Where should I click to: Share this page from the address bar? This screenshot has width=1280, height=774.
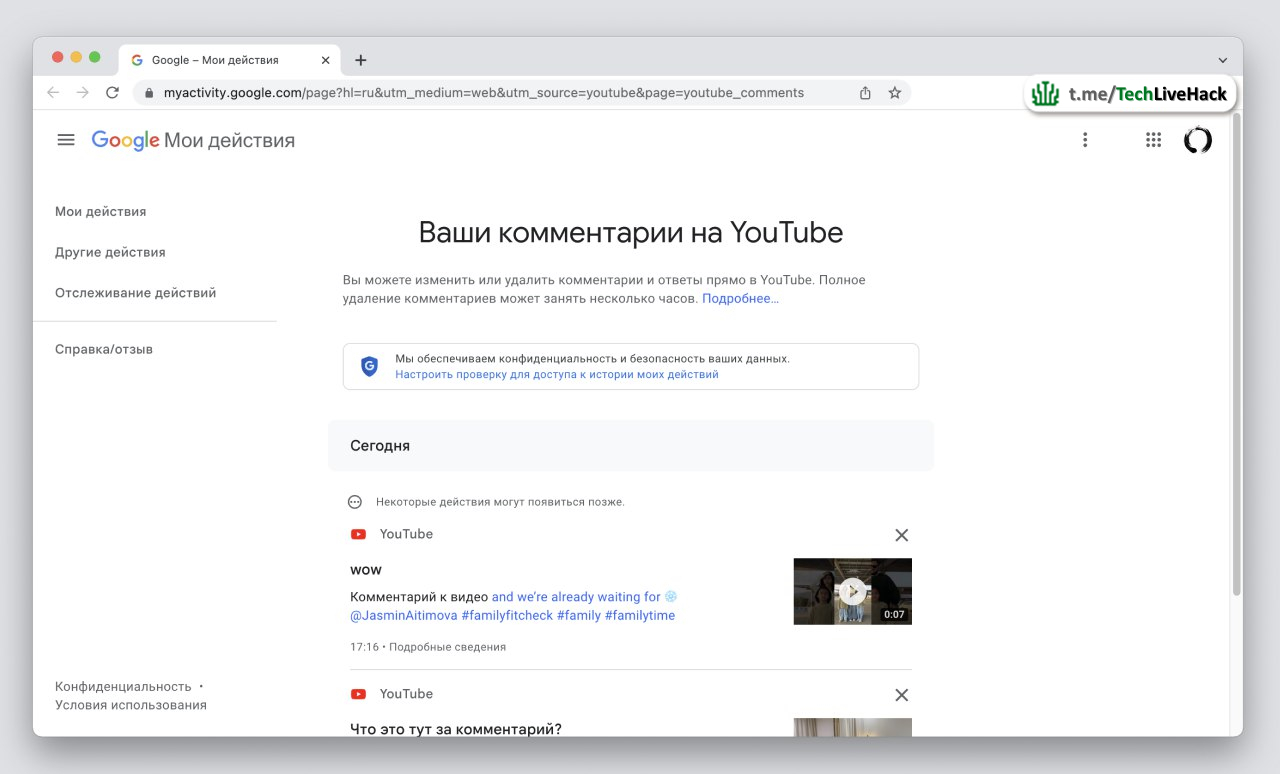[x=865, y=92]
